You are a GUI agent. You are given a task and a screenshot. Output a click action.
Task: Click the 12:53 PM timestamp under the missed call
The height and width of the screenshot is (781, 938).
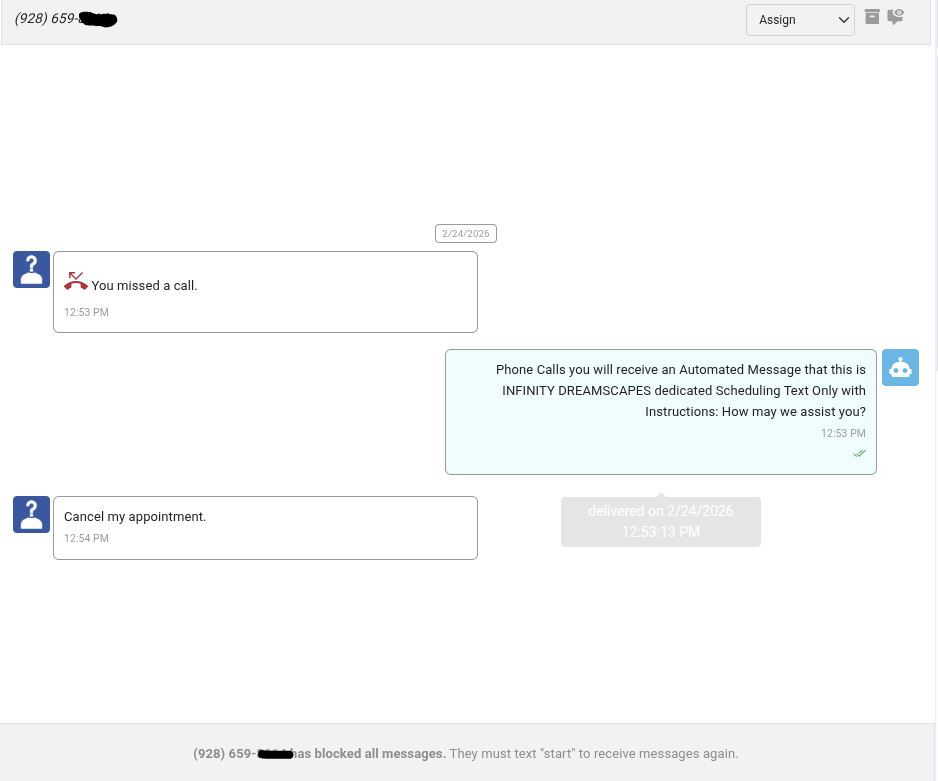click(86, 312)
